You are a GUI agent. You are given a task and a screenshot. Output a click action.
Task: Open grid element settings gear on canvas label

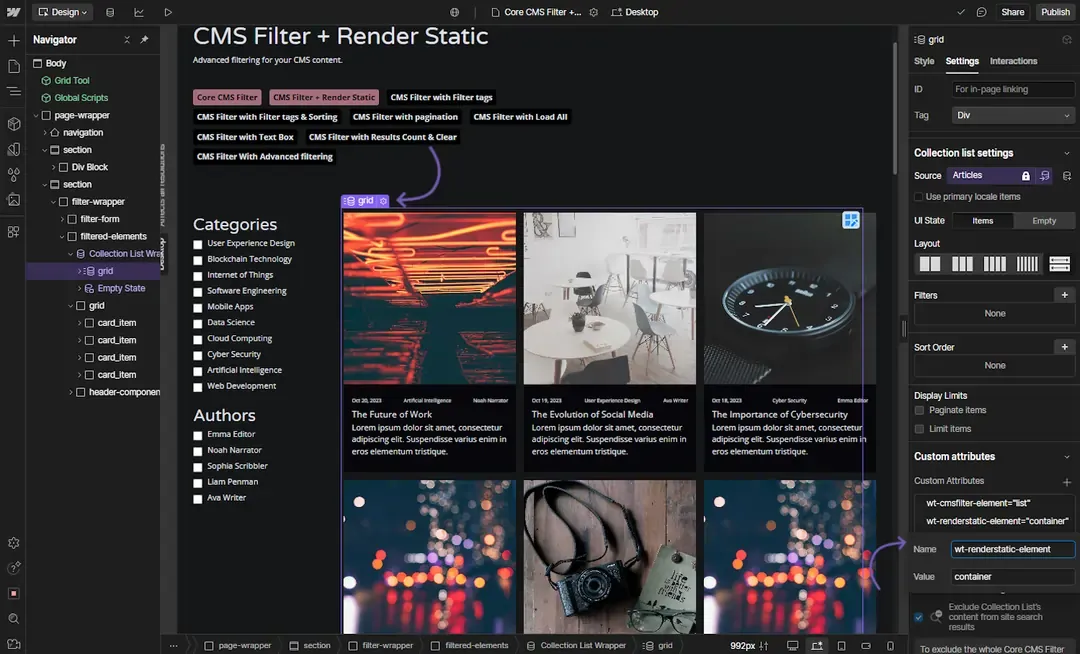click(384, 201)
